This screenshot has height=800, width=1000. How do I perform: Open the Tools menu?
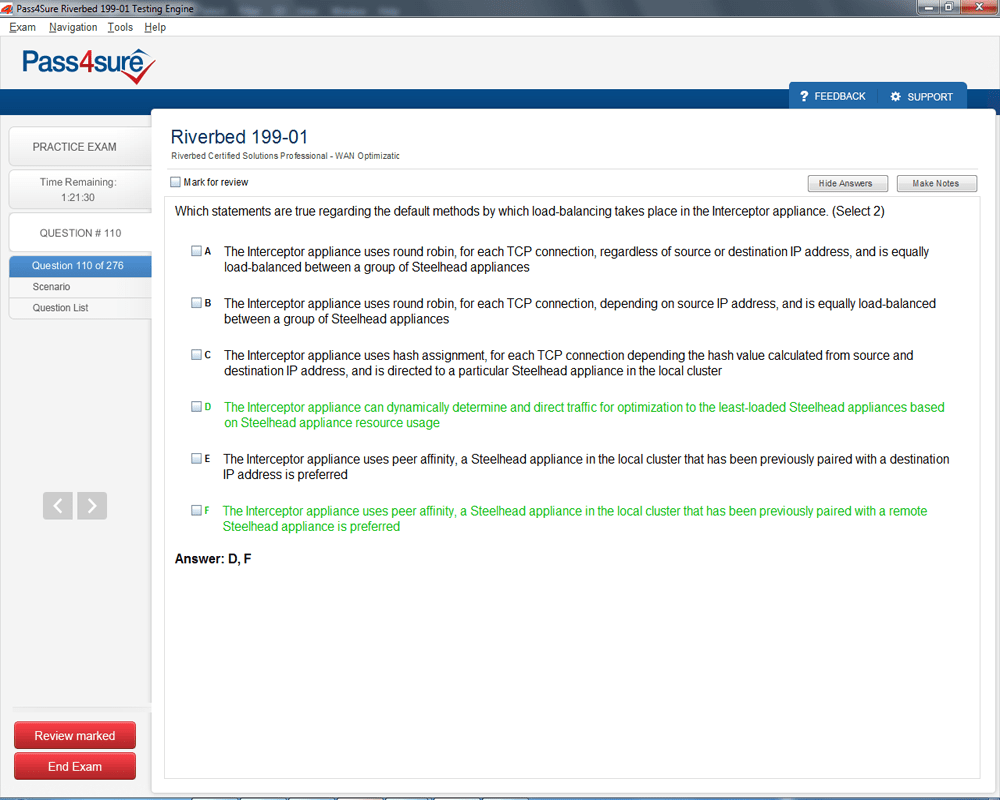[x=120, y=27]
